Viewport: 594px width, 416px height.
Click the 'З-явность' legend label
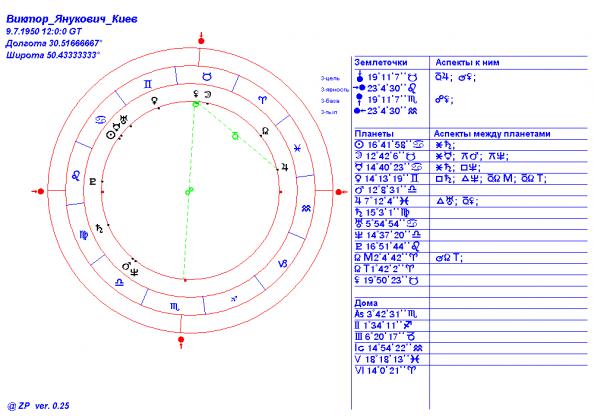point(335,90)
